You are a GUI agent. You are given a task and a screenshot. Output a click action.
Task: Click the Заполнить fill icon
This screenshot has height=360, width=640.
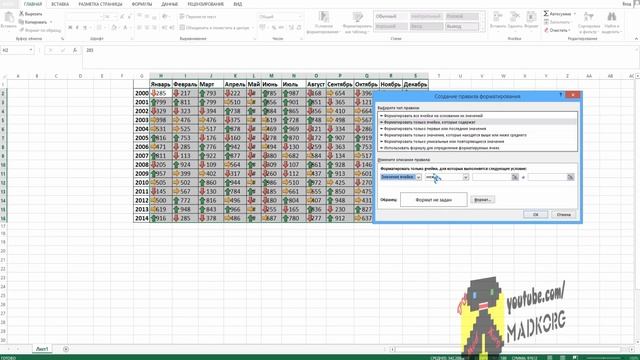tap(546, 22)
